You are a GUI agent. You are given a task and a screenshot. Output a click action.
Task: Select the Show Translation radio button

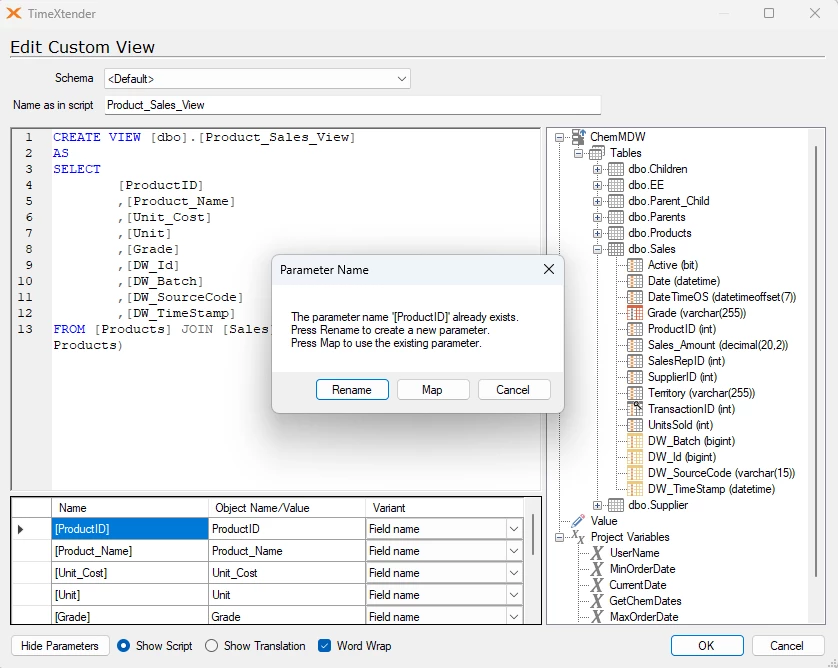pyautogui.click(x=212, y=646)
